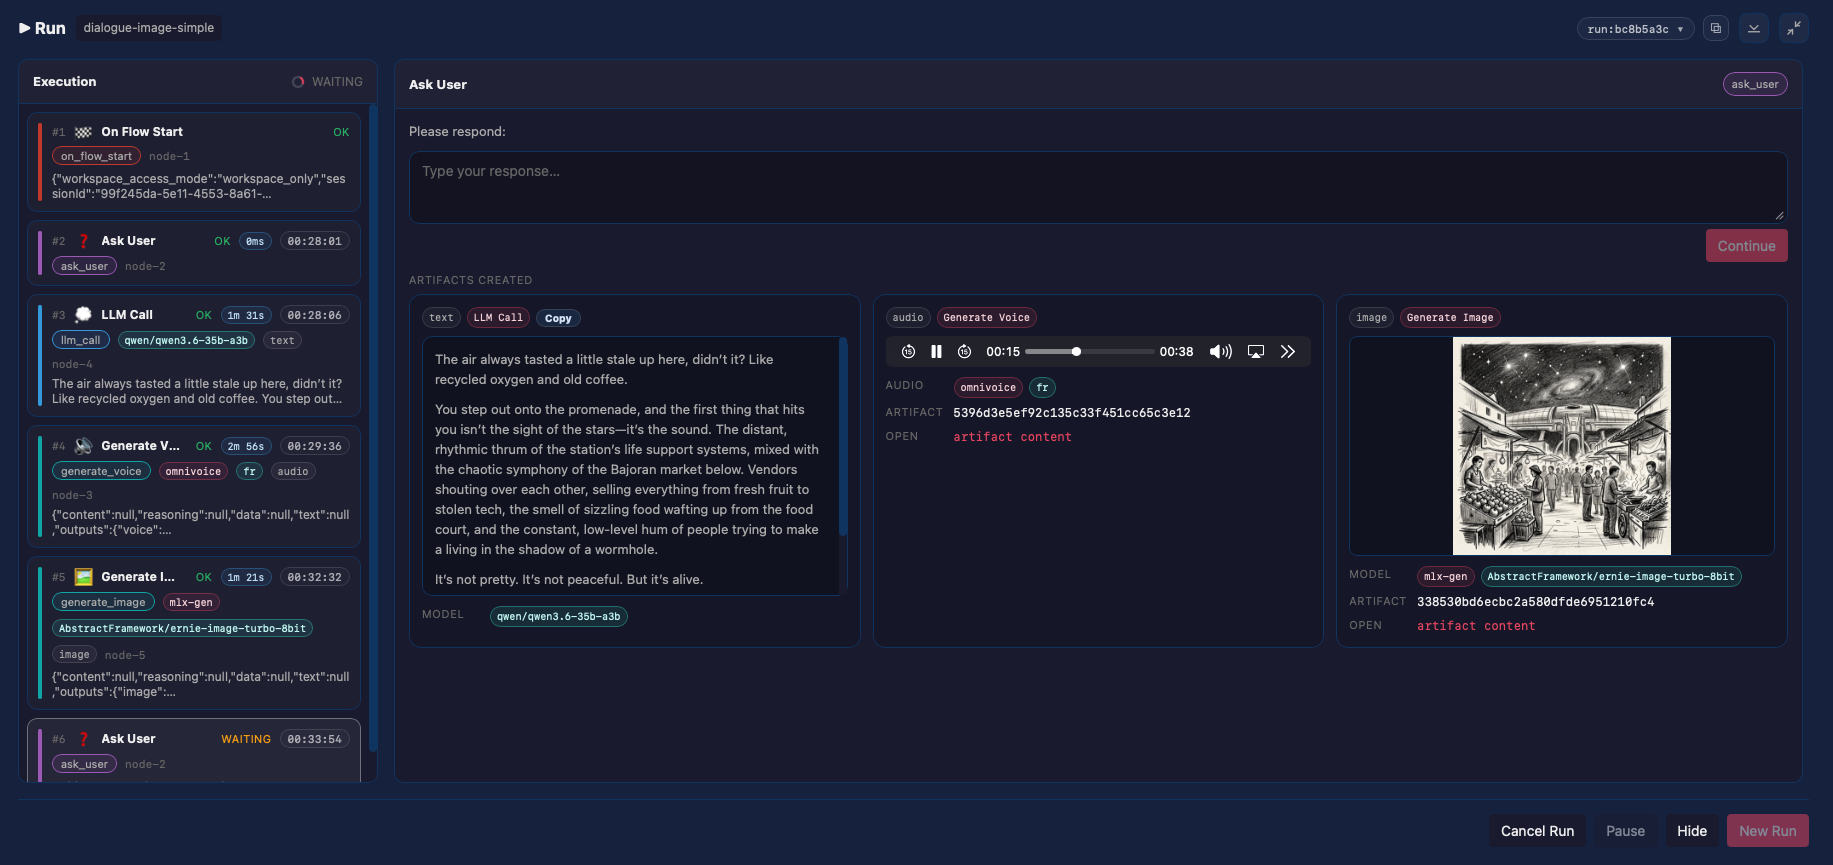
Task: Pause the audio playback
Action: click(936, 351)
